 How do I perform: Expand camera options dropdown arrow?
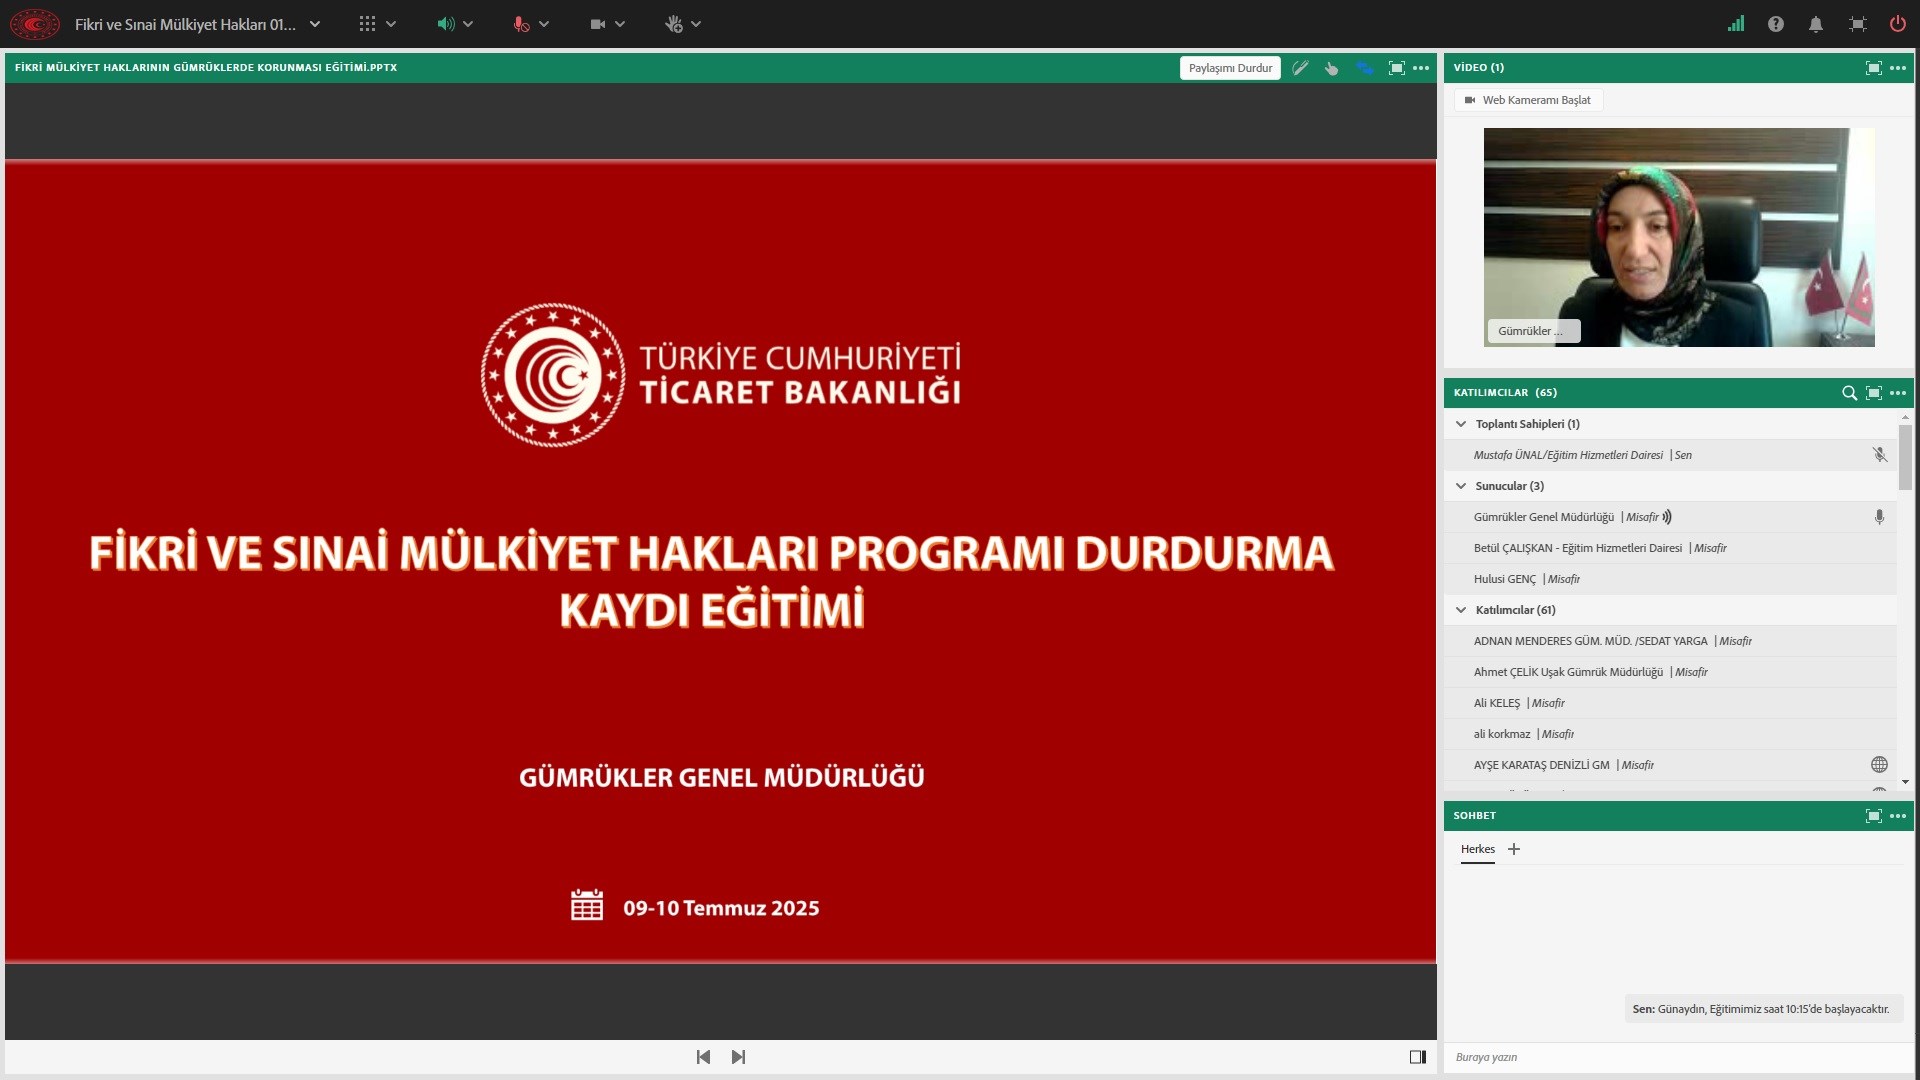[620, 24]
